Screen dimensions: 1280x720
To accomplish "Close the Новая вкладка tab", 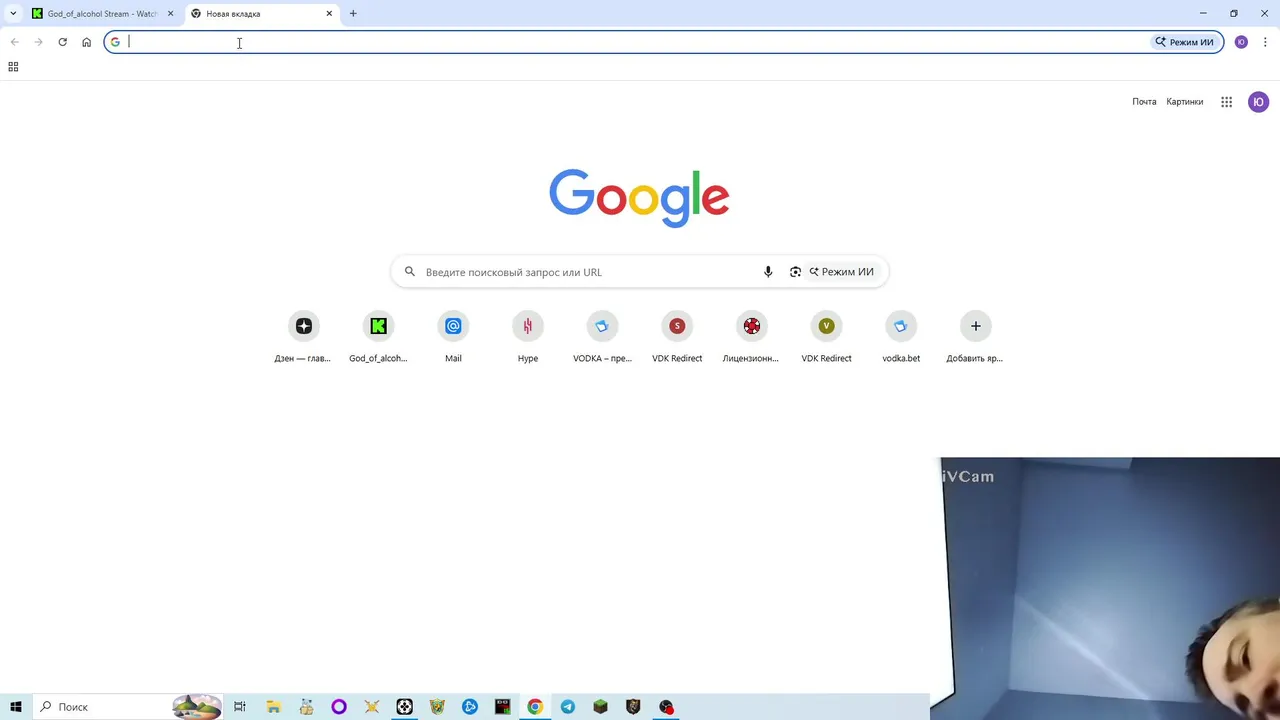I will tap(329, 14).
